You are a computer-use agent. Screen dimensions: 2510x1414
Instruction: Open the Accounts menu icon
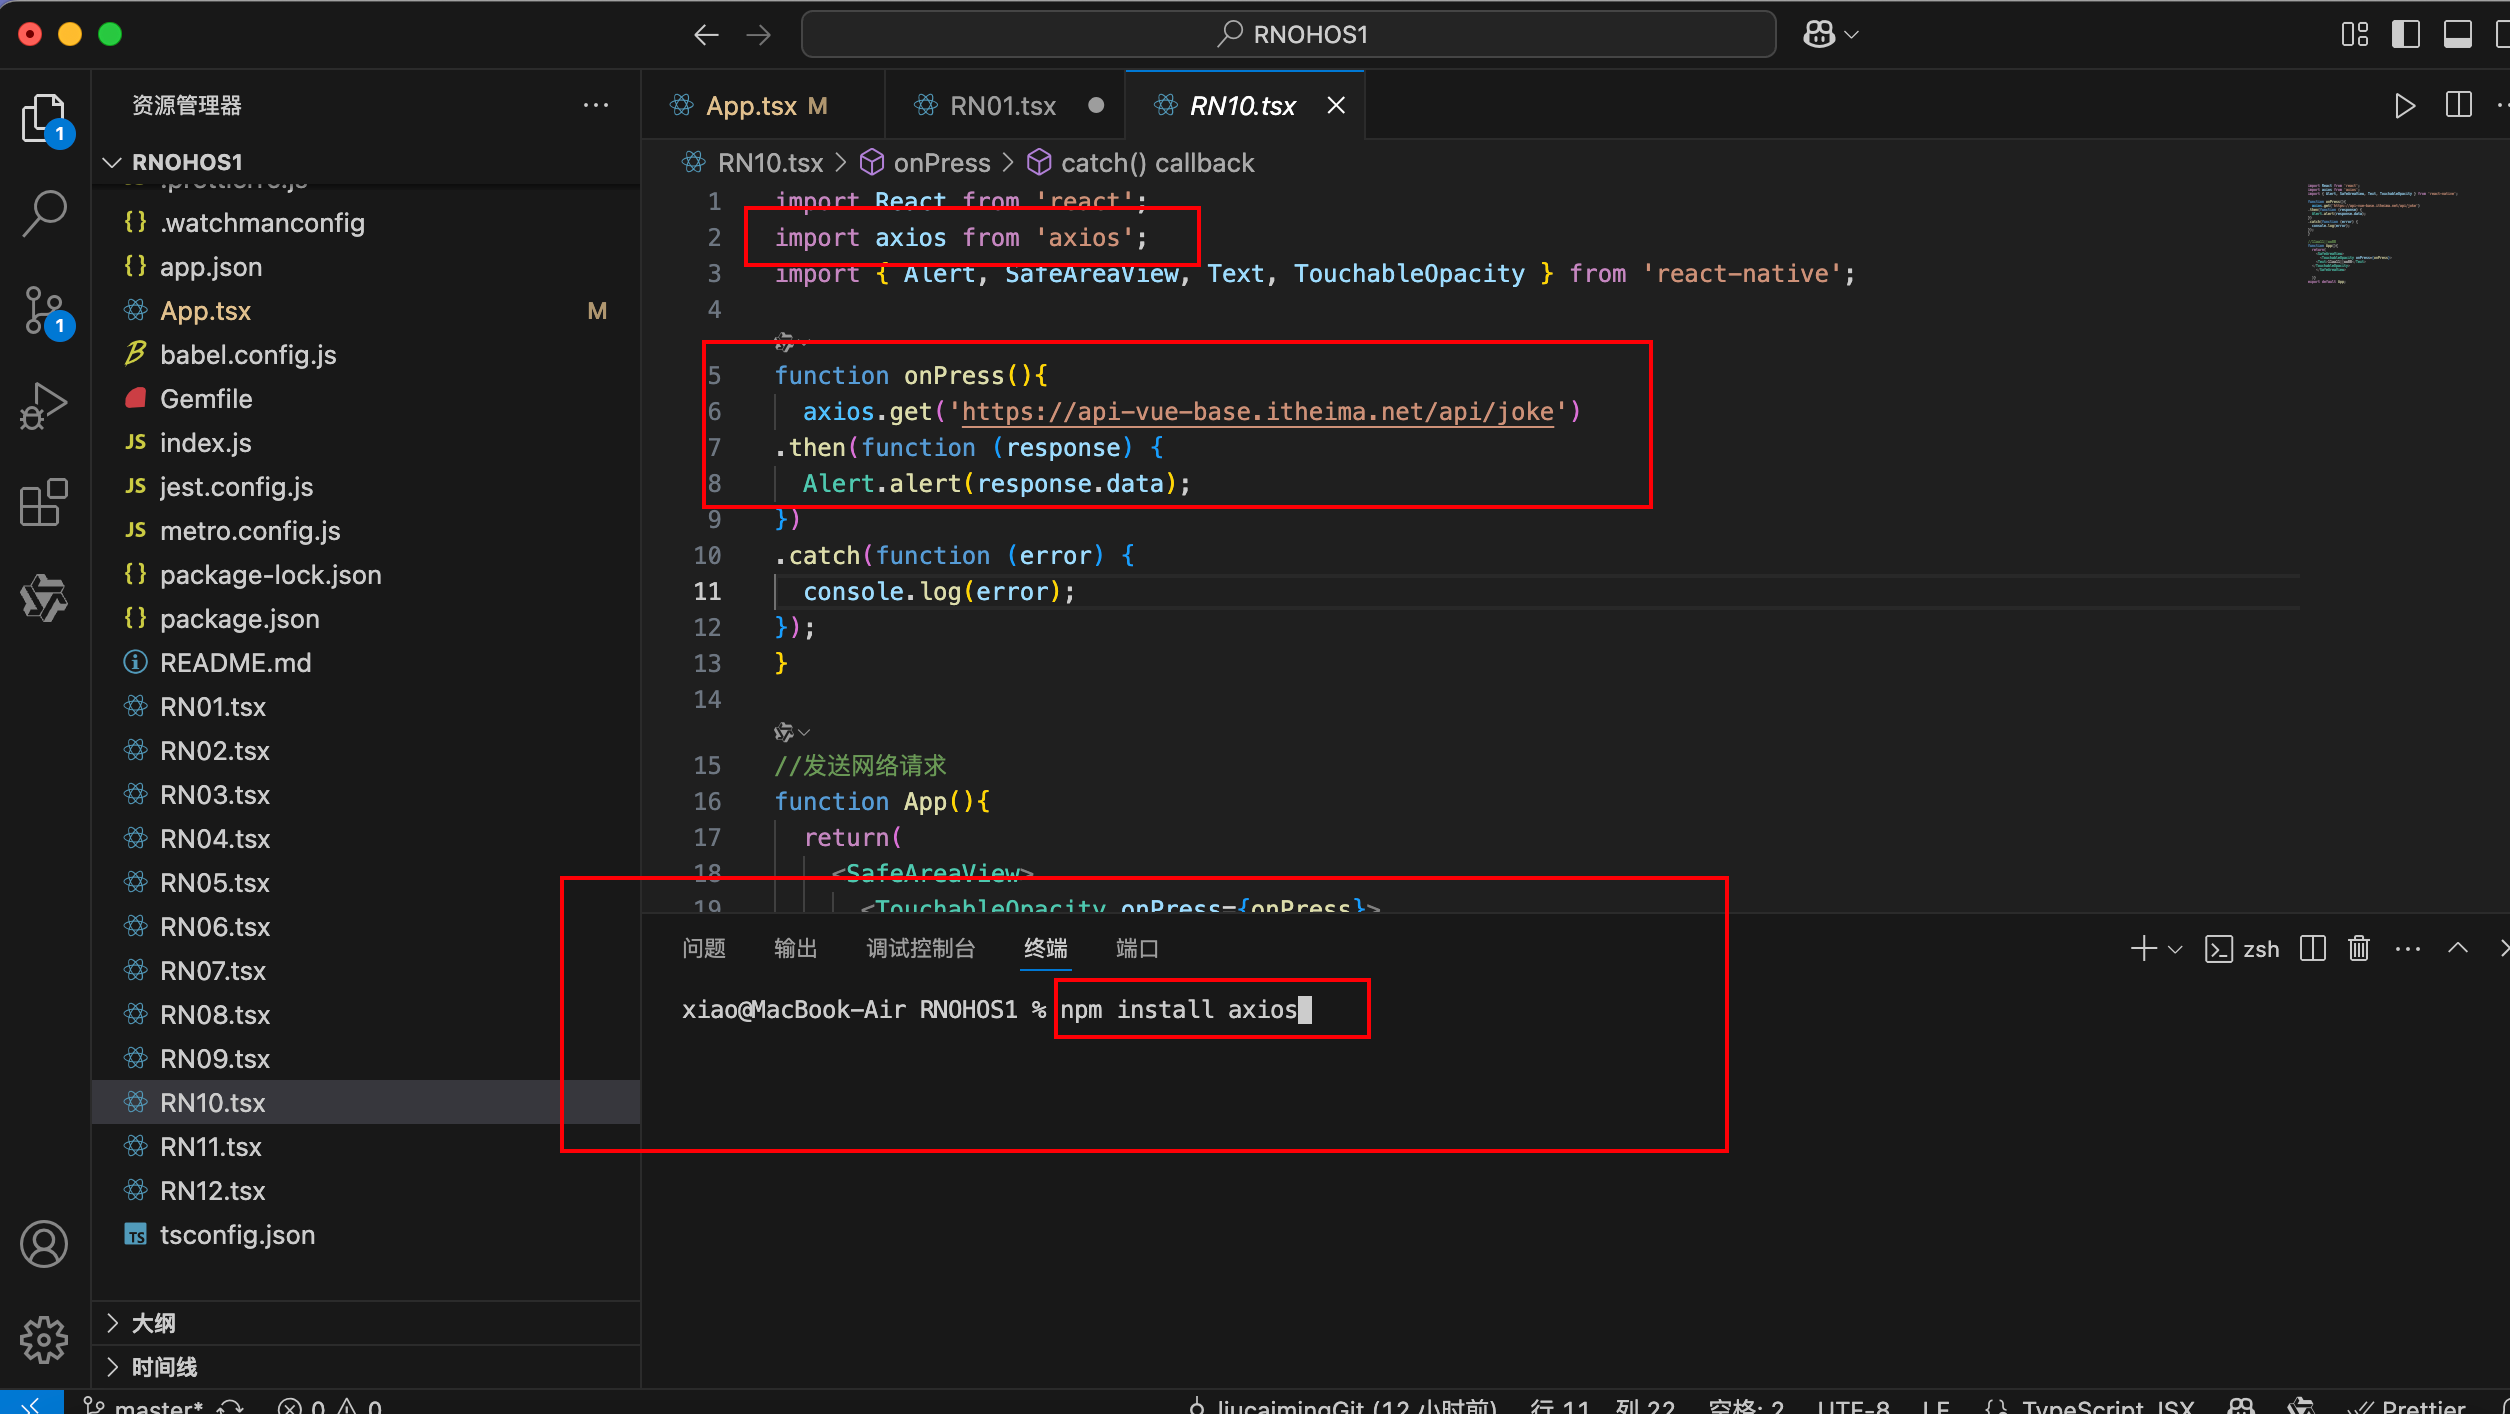pos(44,1244)
